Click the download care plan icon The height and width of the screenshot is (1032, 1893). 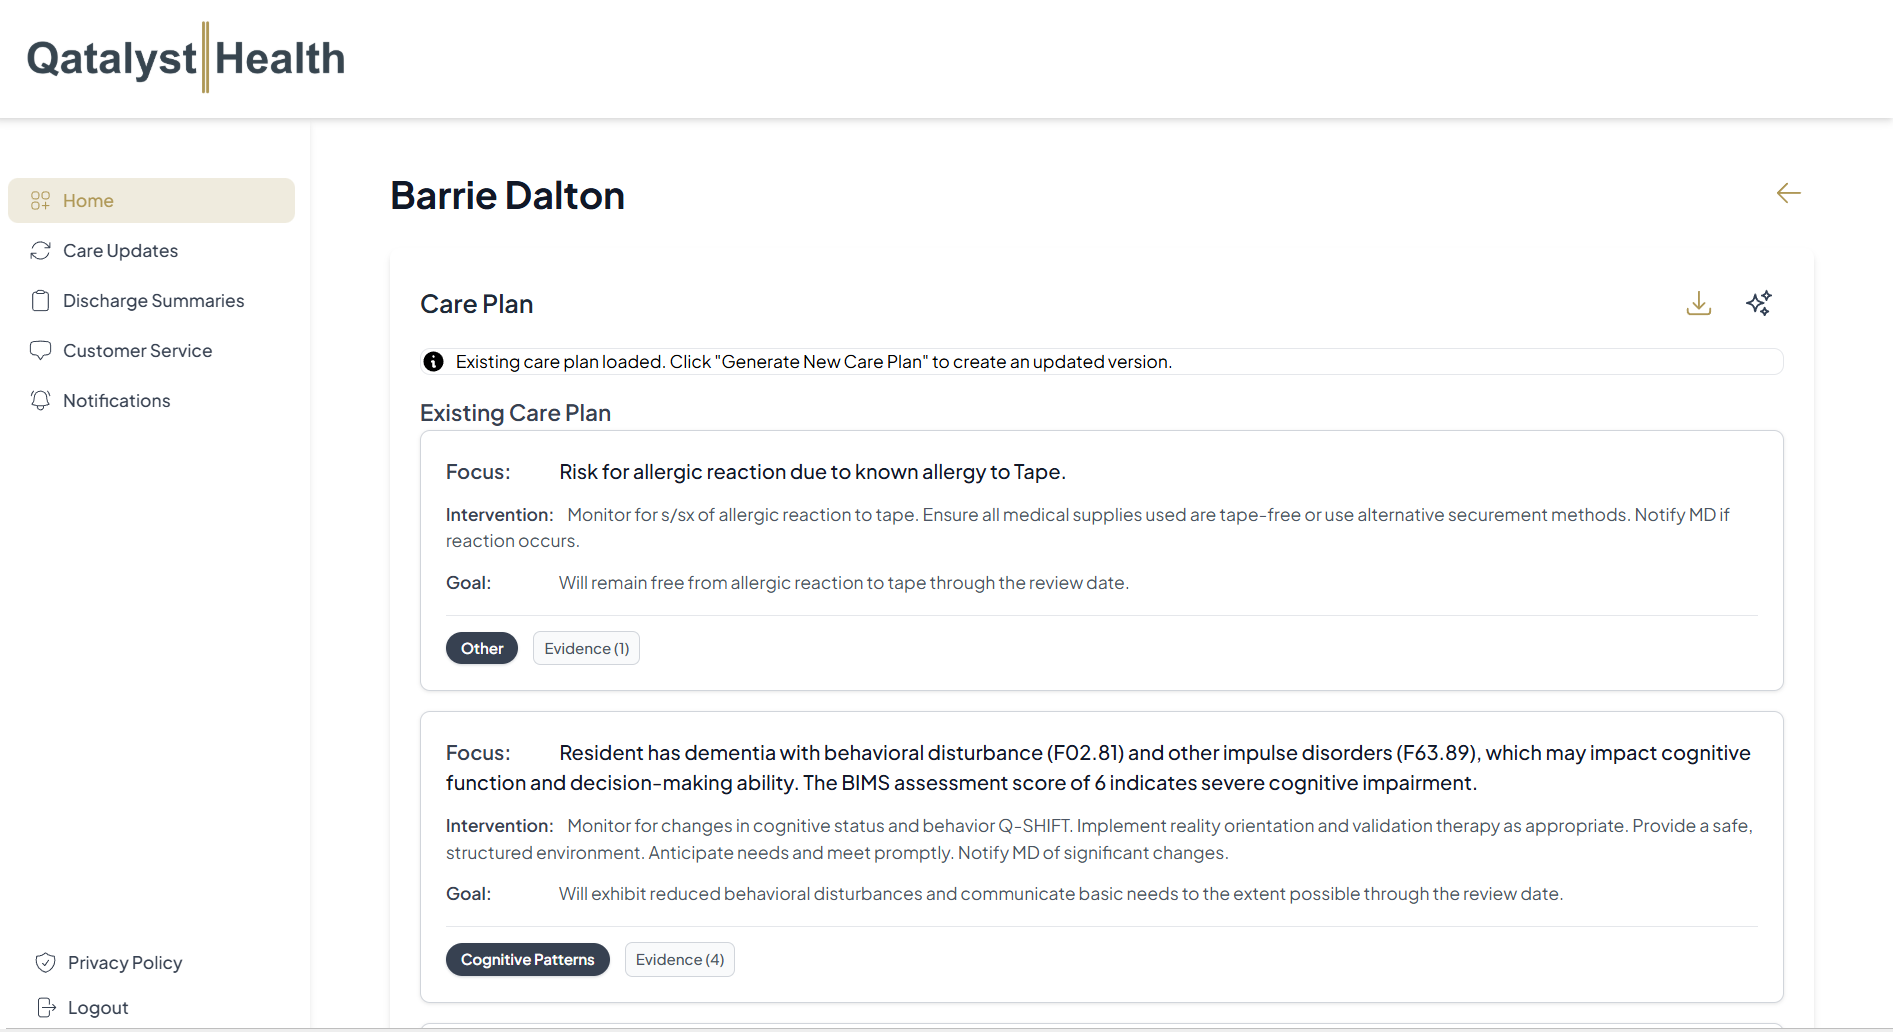[1698, 303]
